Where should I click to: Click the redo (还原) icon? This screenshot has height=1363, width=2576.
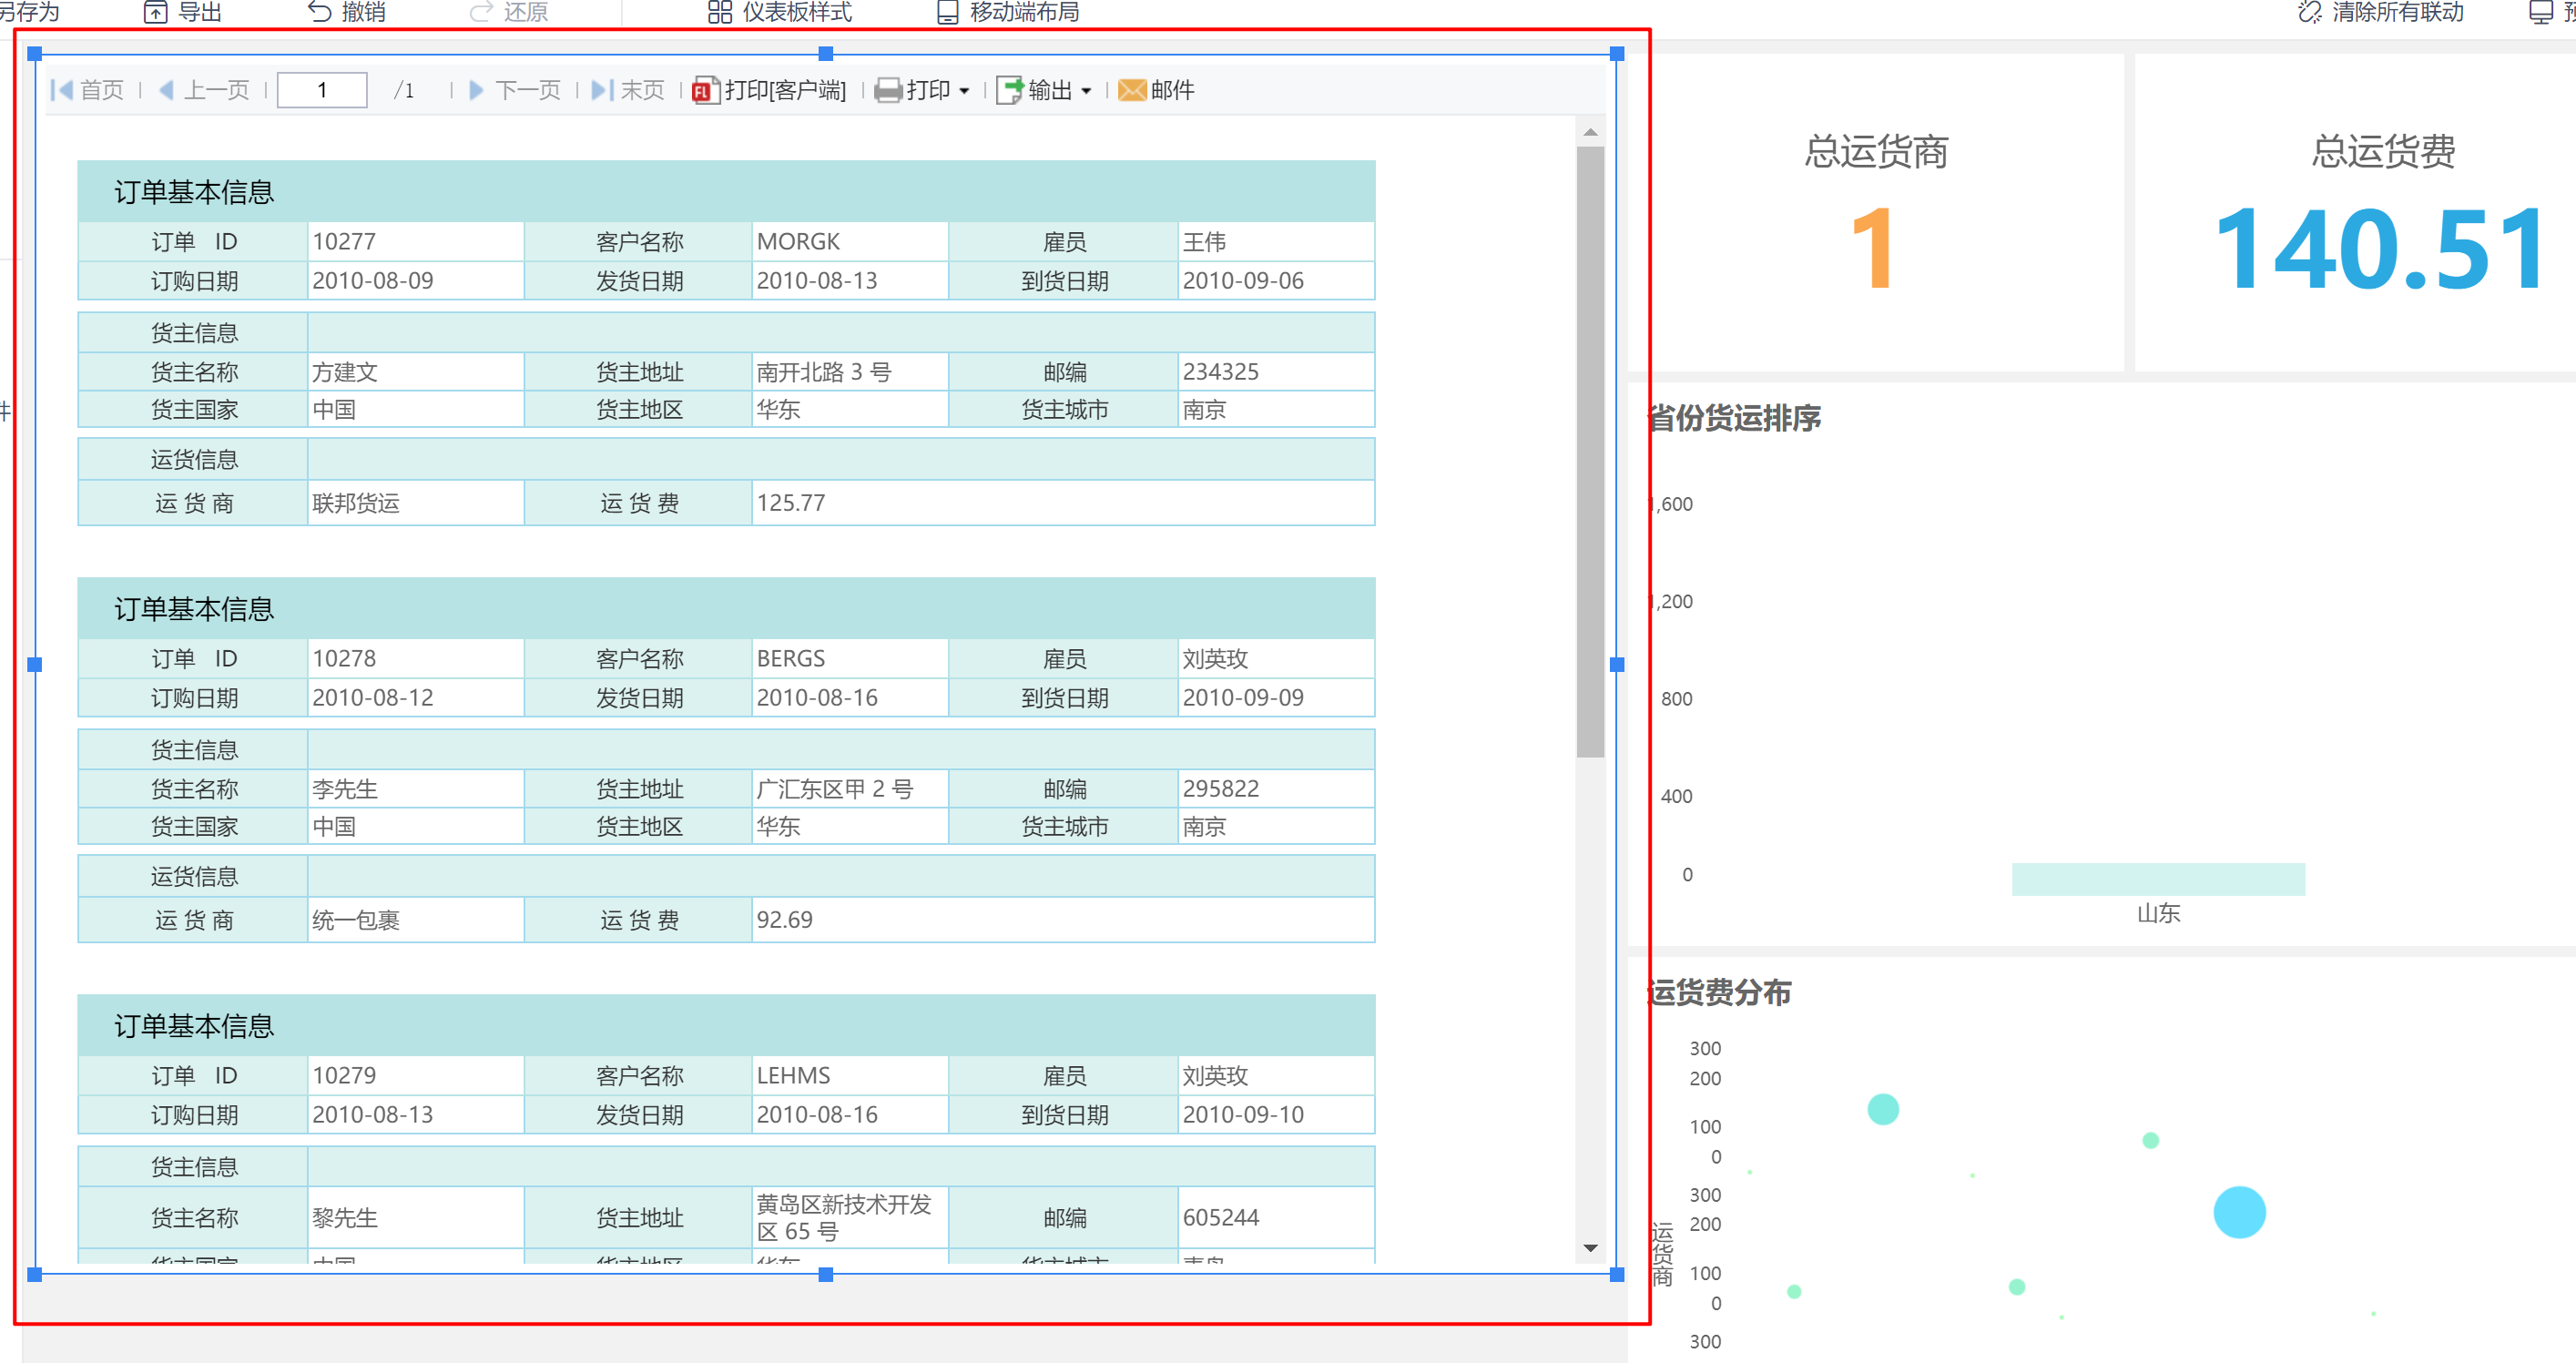click(481, 12)
